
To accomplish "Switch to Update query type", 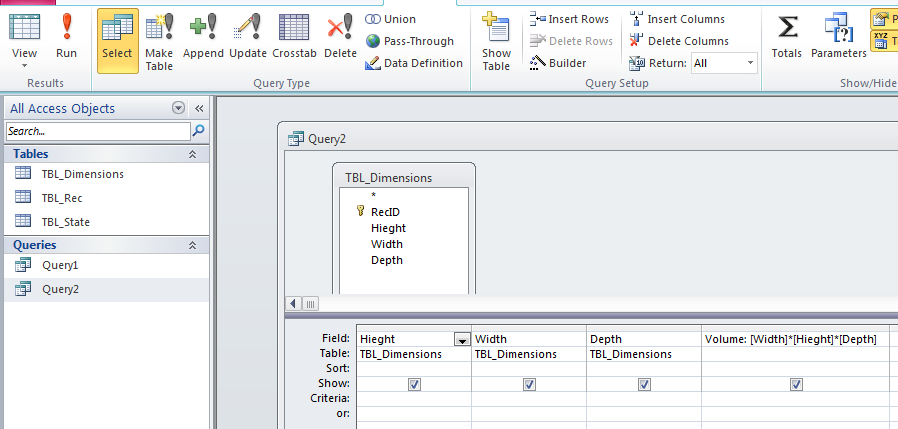I will 248,36.
